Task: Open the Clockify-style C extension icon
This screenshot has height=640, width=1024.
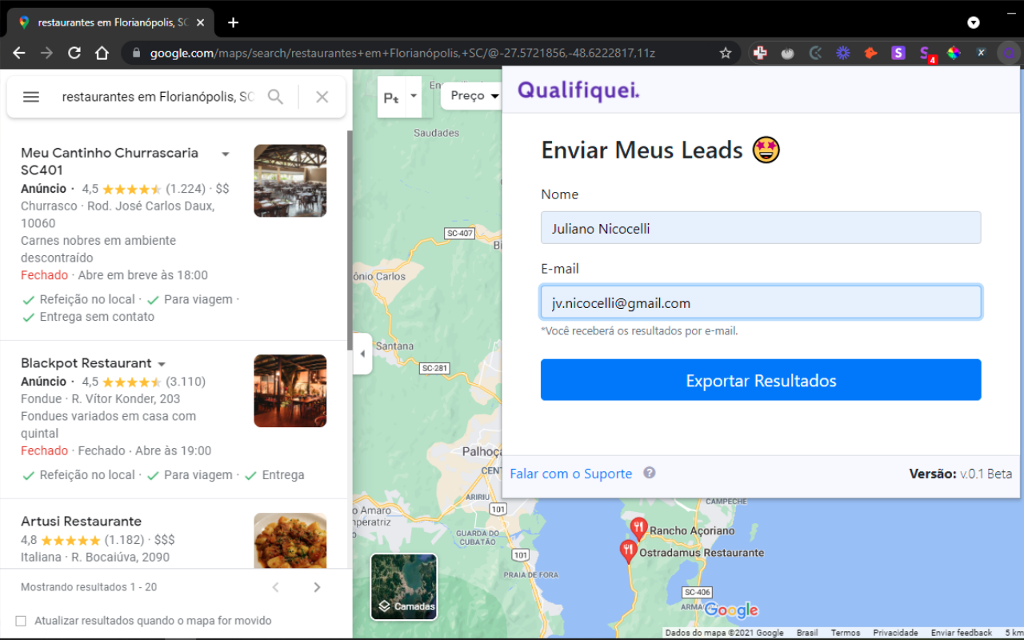Action: [x=815, y=53]
